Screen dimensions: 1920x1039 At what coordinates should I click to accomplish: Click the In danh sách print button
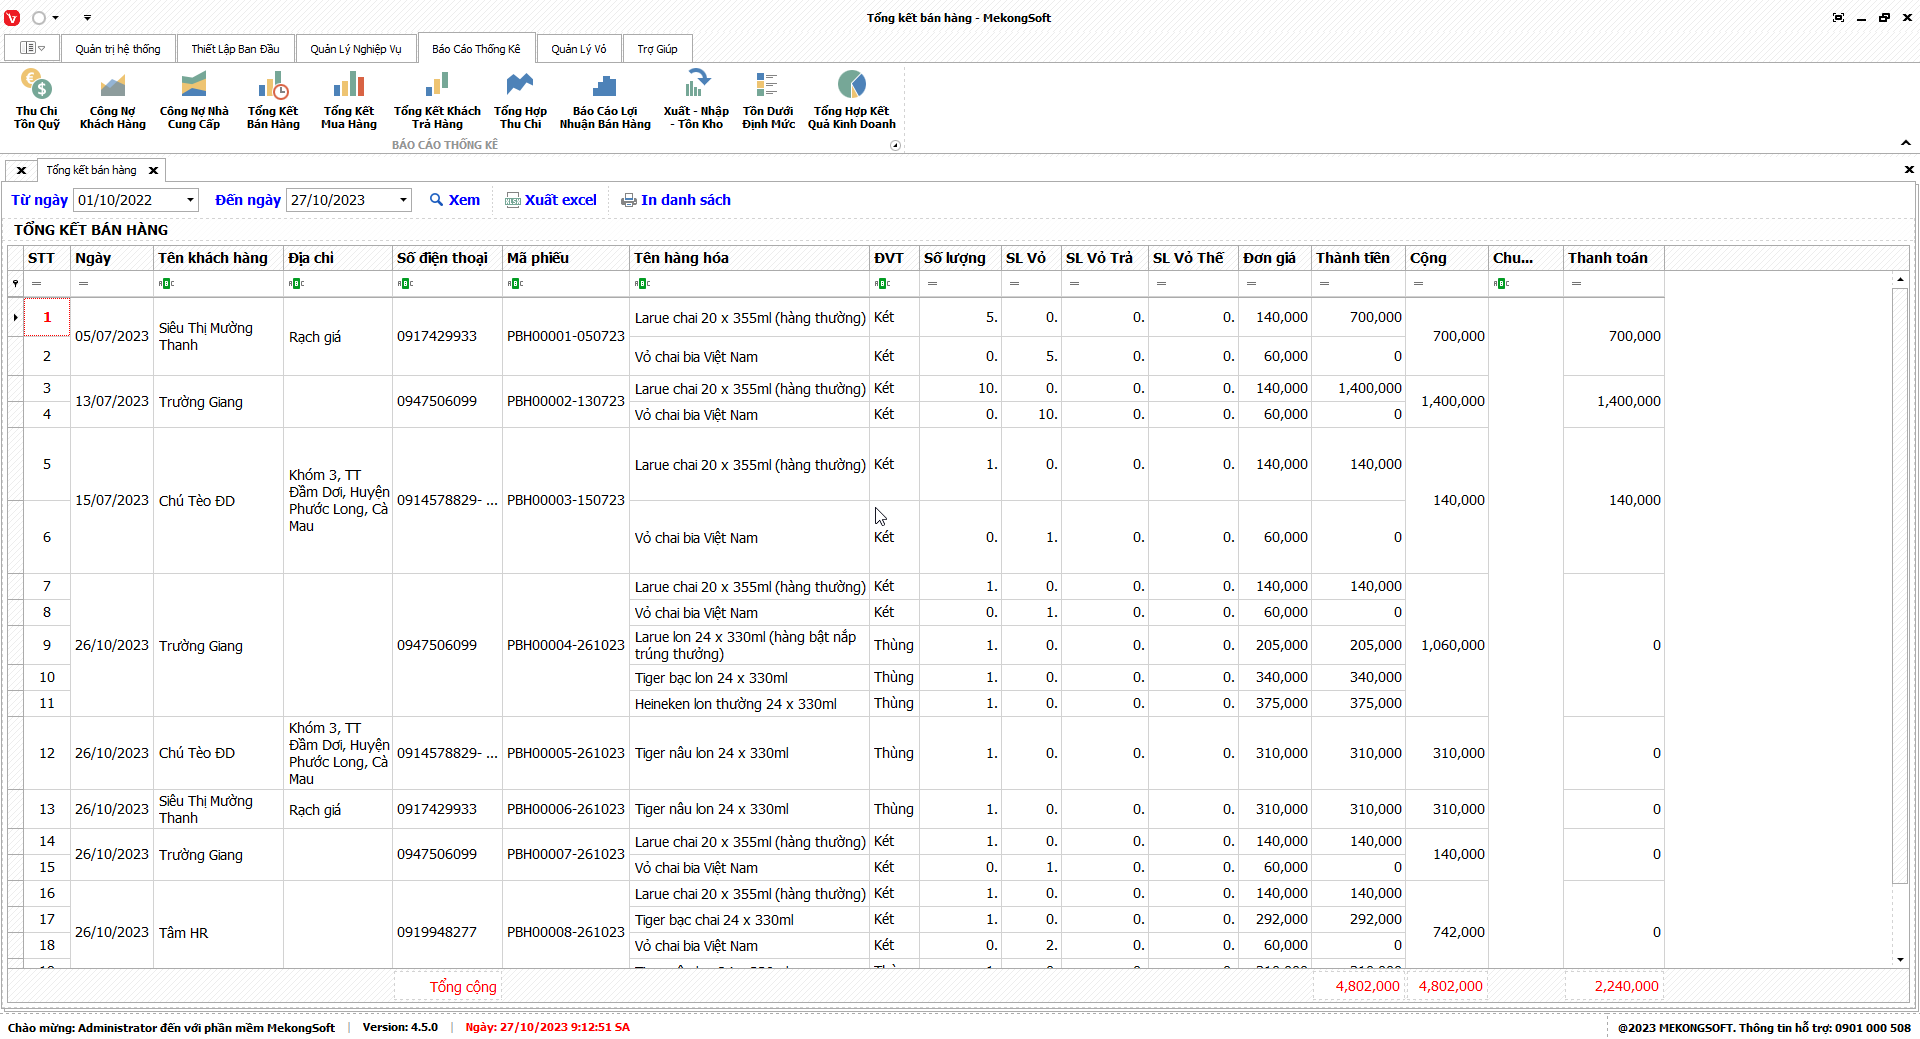pyautogui.click(x=676, y=200)
